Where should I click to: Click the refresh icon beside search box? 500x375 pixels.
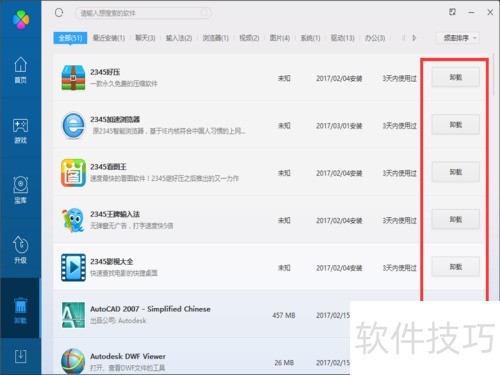59,13
